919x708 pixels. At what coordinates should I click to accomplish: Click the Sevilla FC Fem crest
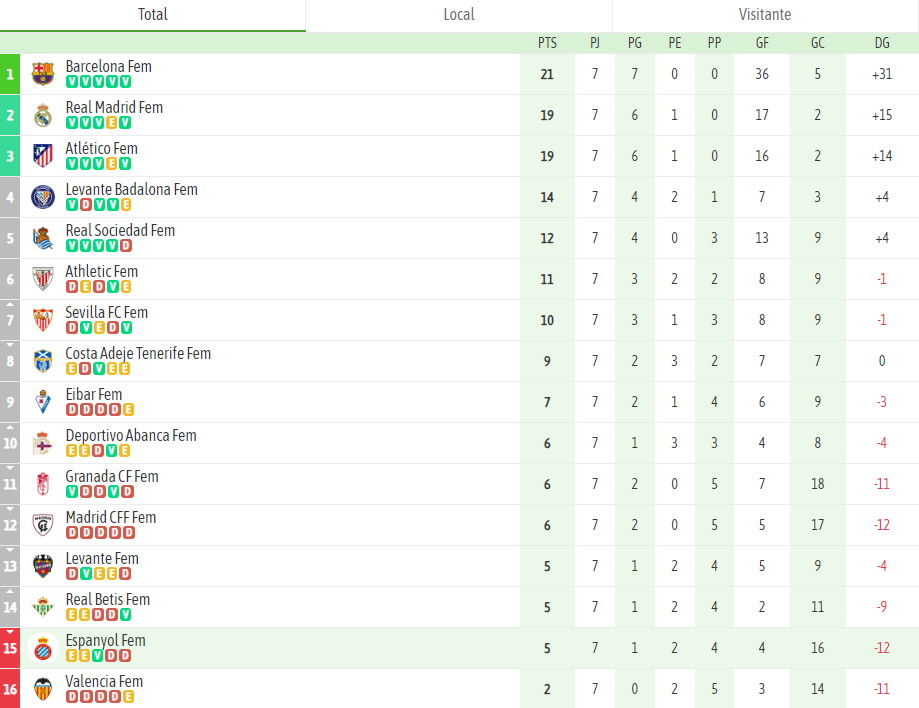tap(43, 320)
